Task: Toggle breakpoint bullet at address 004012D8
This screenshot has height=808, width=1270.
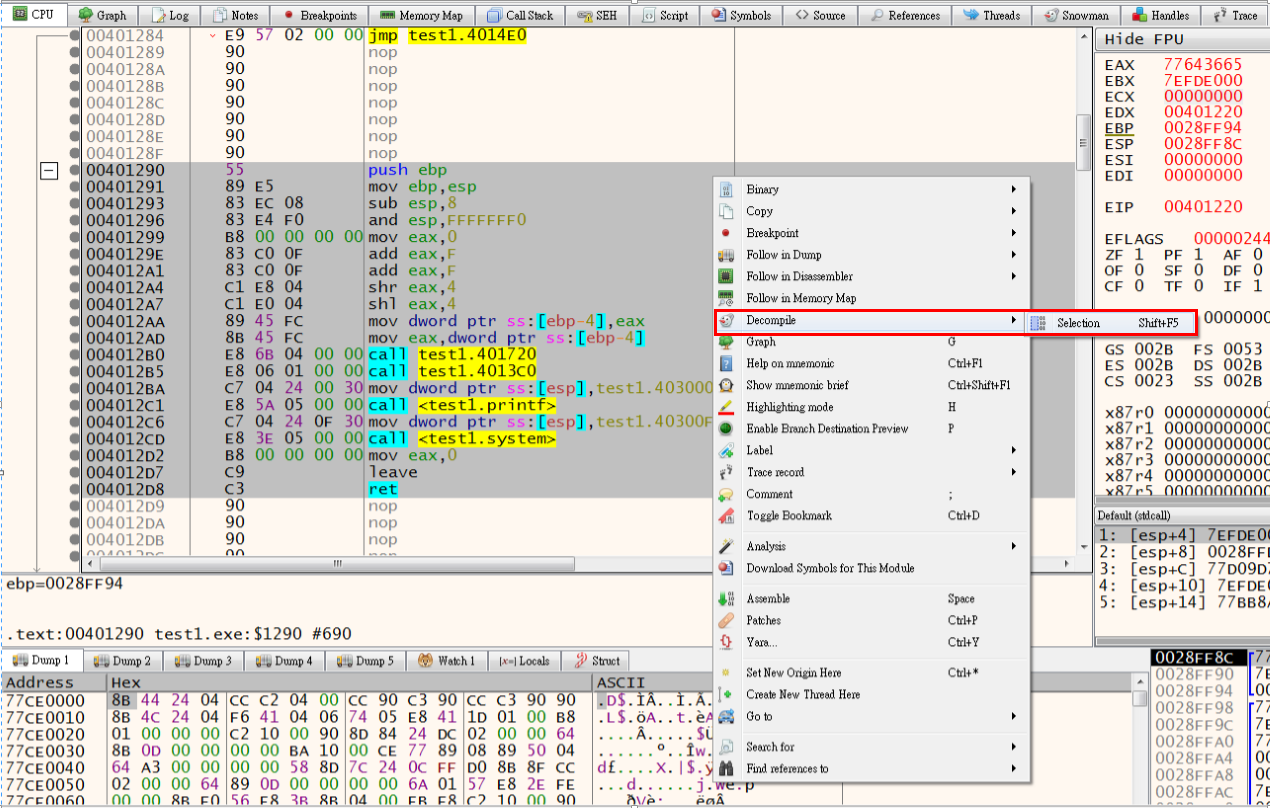Action: [x=75, y=489]
